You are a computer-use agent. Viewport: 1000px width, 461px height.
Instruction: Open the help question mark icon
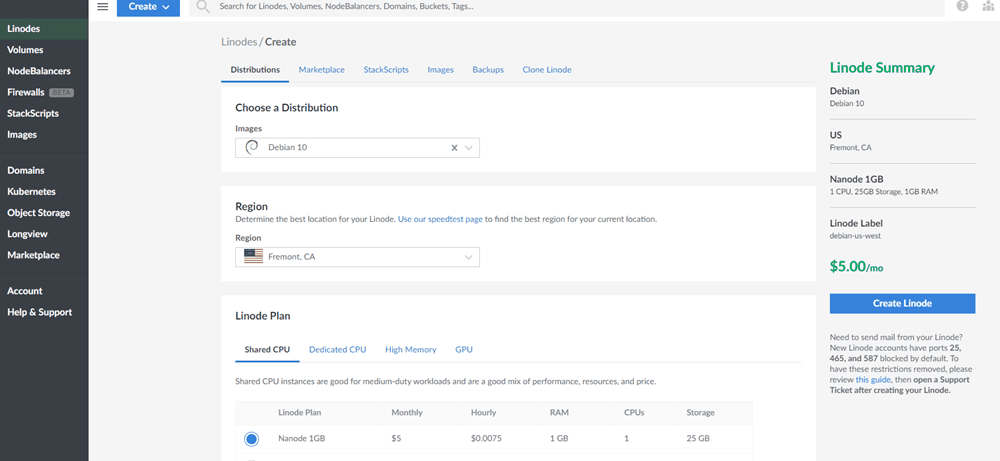pyautogui.click(x=962, y=6)
